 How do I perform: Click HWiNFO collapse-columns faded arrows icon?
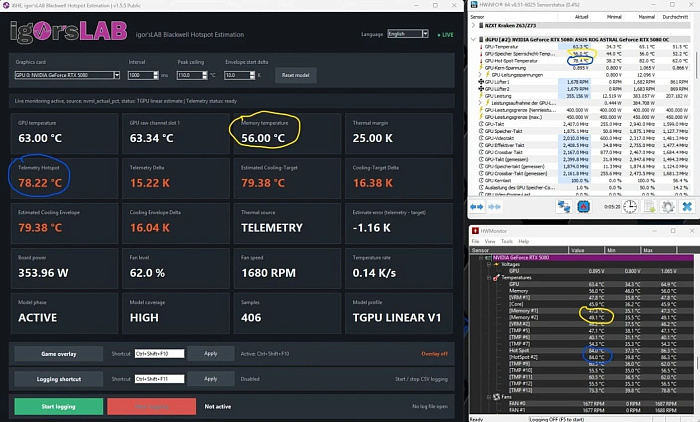click(494, 207)
